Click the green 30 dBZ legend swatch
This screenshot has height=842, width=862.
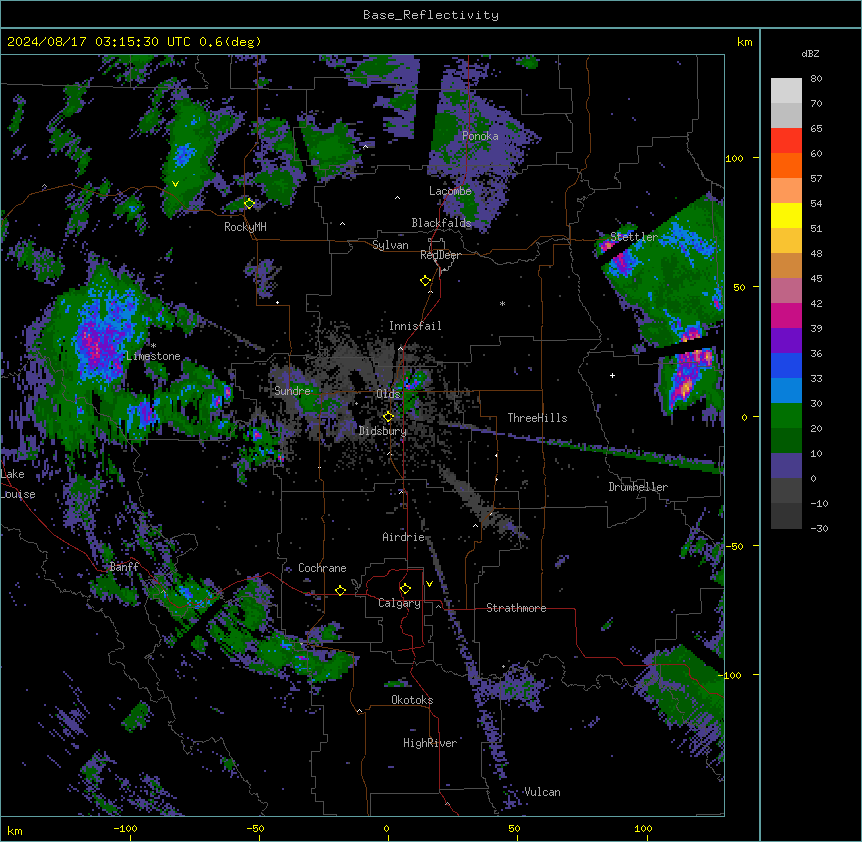coord(786,416)
